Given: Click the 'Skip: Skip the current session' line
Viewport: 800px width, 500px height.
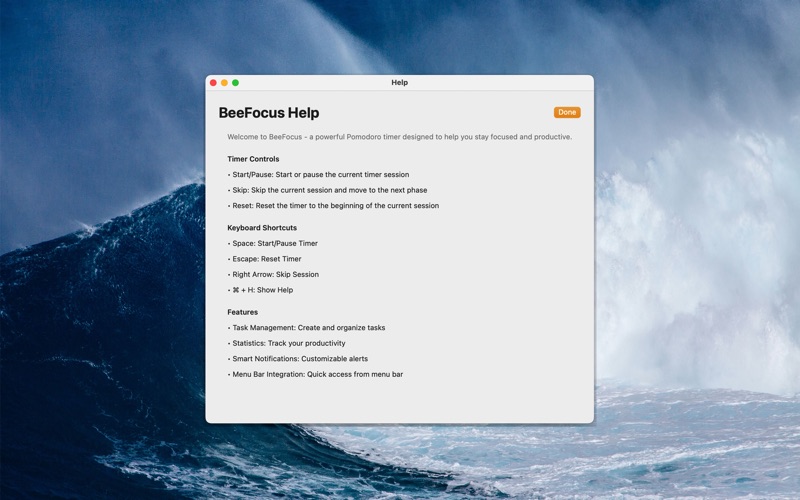Looking at the screenshot, I should (x=328, y=190).
